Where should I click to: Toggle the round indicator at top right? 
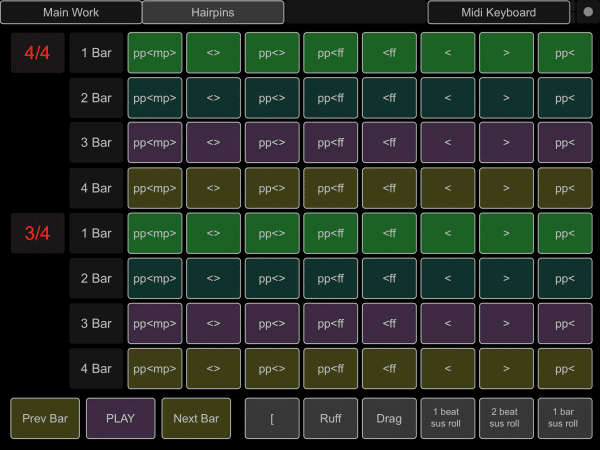point(586,13)
